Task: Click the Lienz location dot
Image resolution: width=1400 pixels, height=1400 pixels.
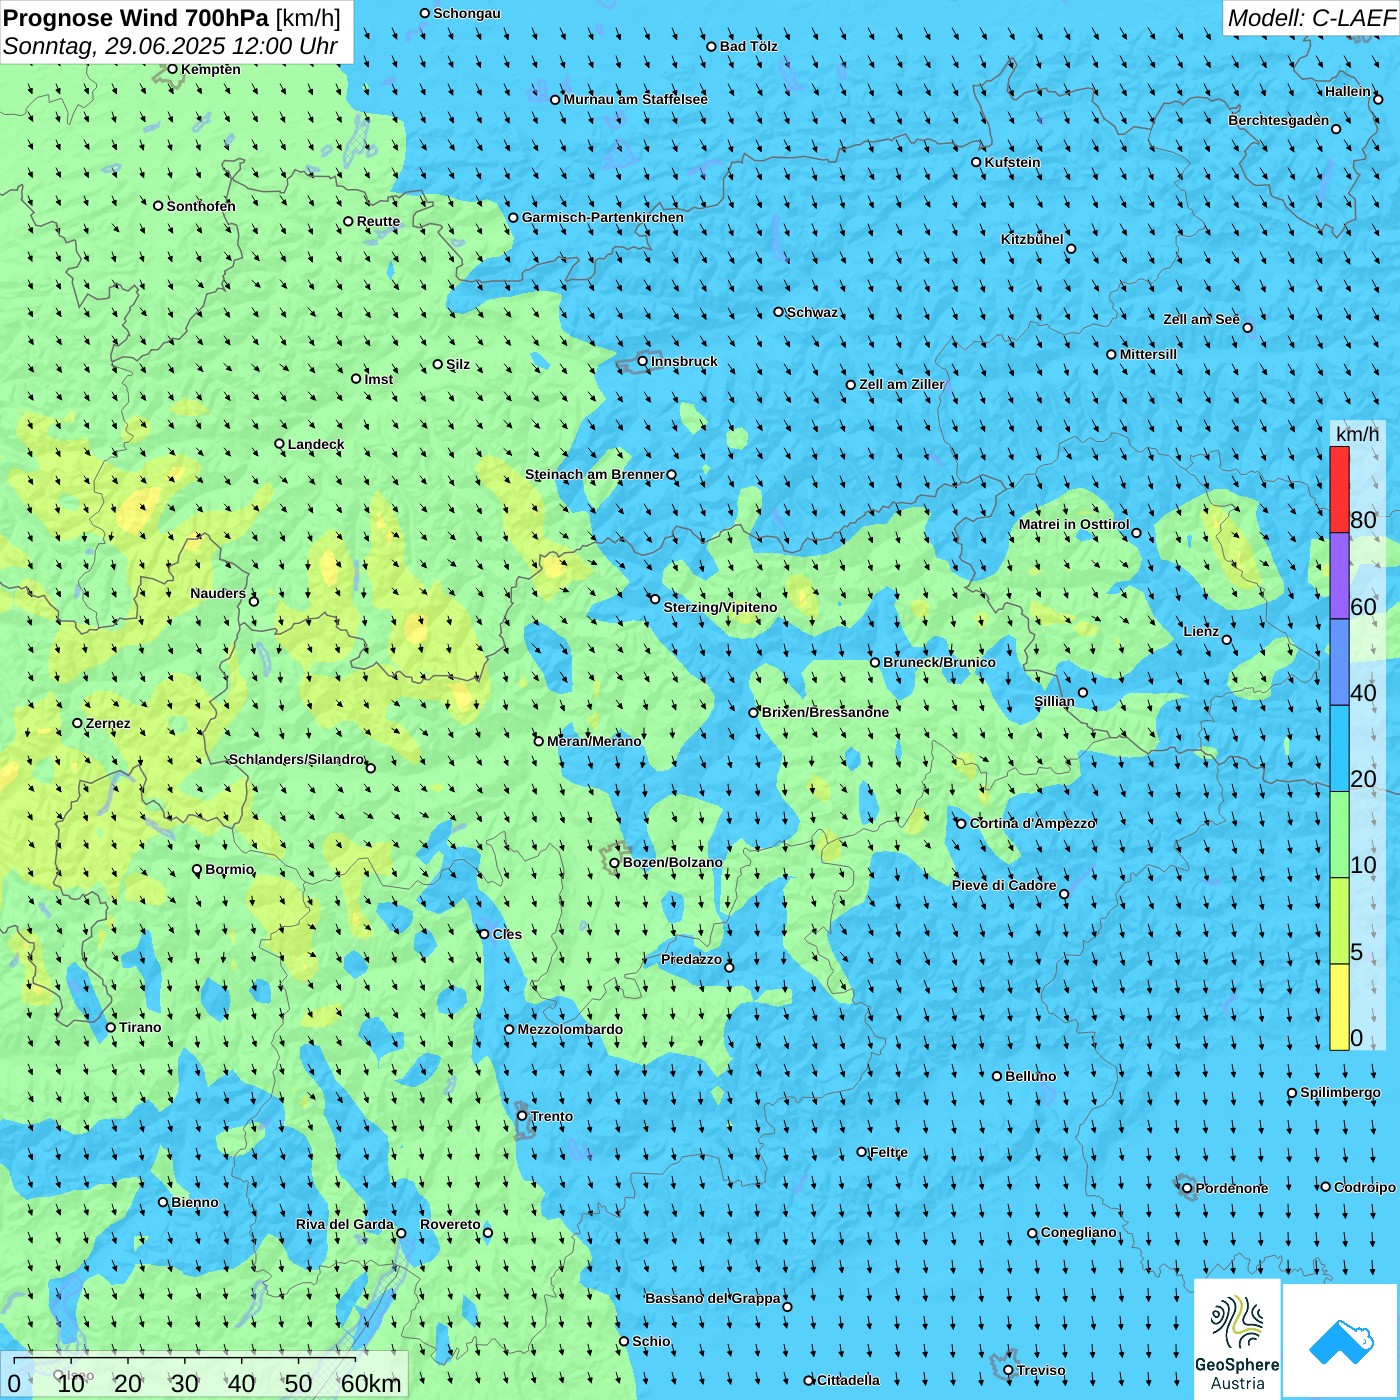Action: pyautogui.click(x=1227, y=640)
